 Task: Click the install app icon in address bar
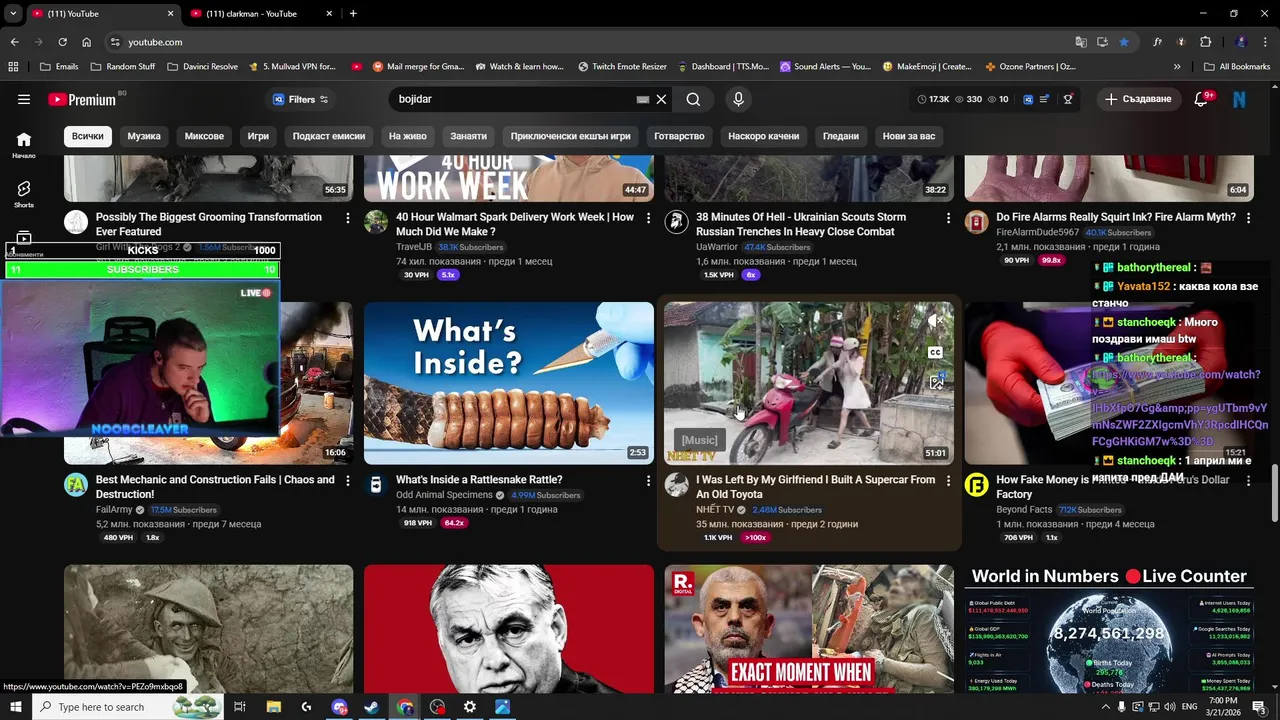[1102, 42]
